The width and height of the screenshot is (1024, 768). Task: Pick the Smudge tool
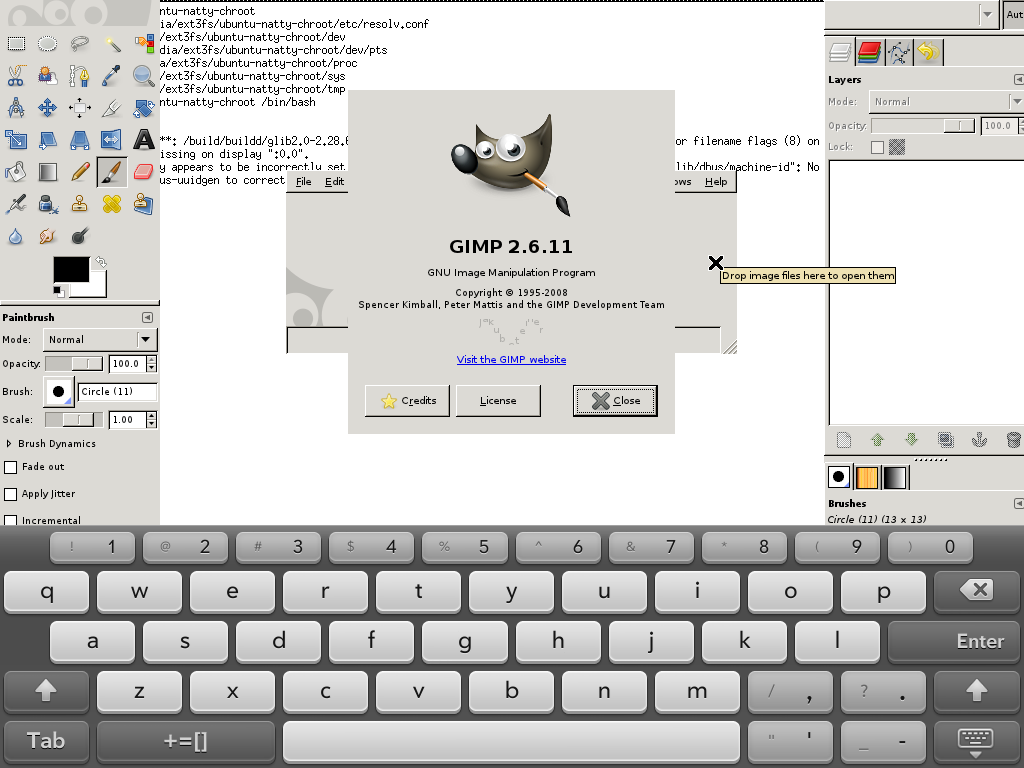[48, 236]
